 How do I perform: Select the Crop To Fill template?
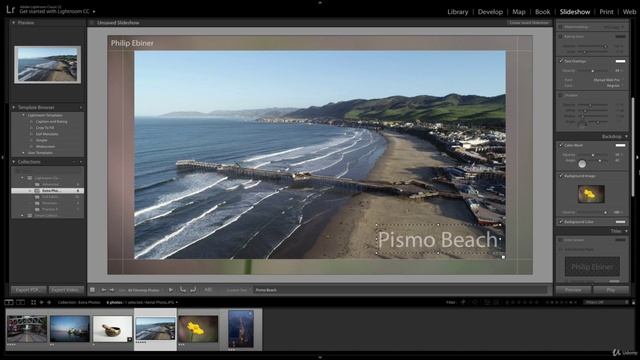(x=45, y=128)
